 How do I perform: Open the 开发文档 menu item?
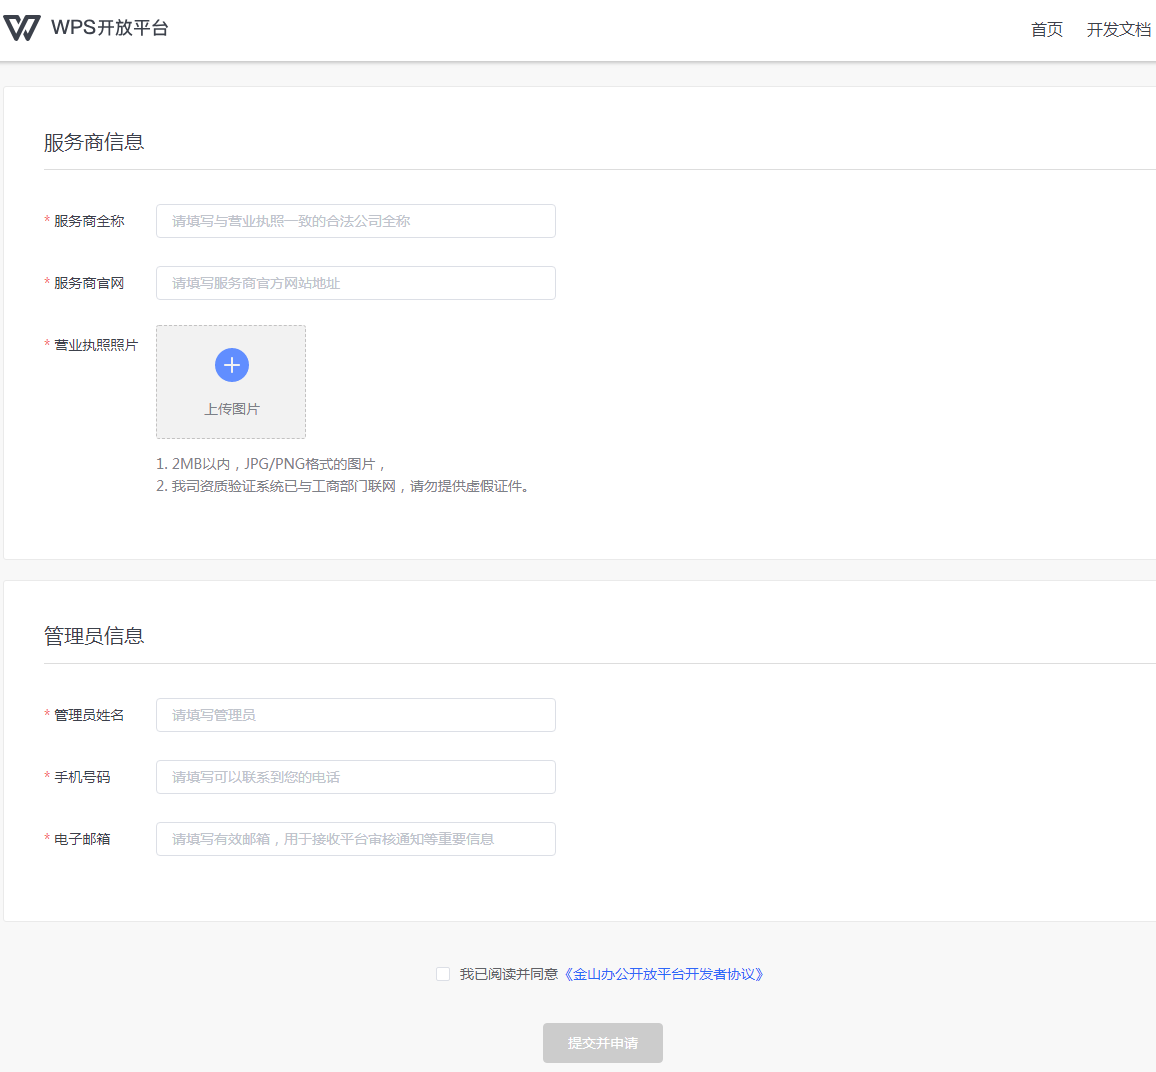coord(1118,30)
